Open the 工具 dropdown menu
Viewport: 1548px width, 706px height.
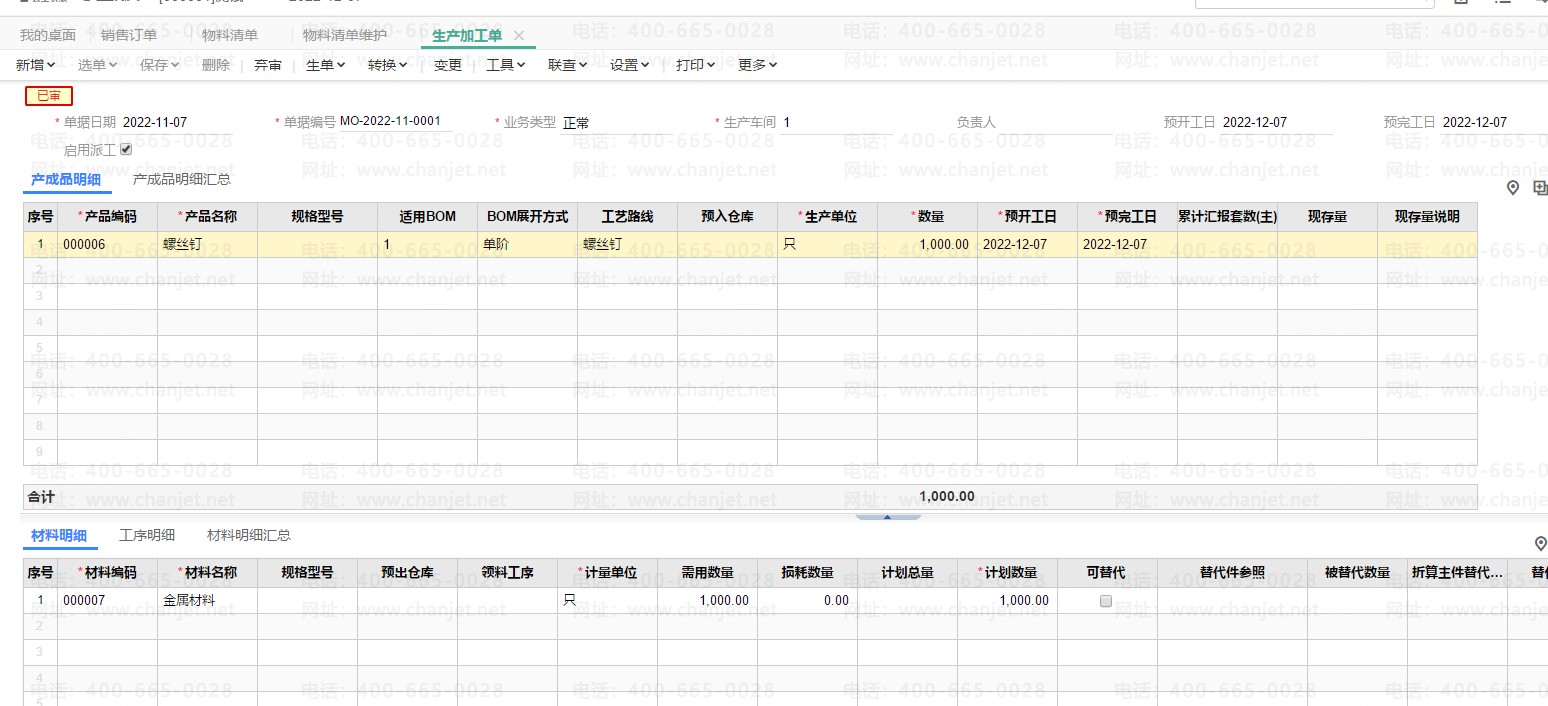coord(506,65)
